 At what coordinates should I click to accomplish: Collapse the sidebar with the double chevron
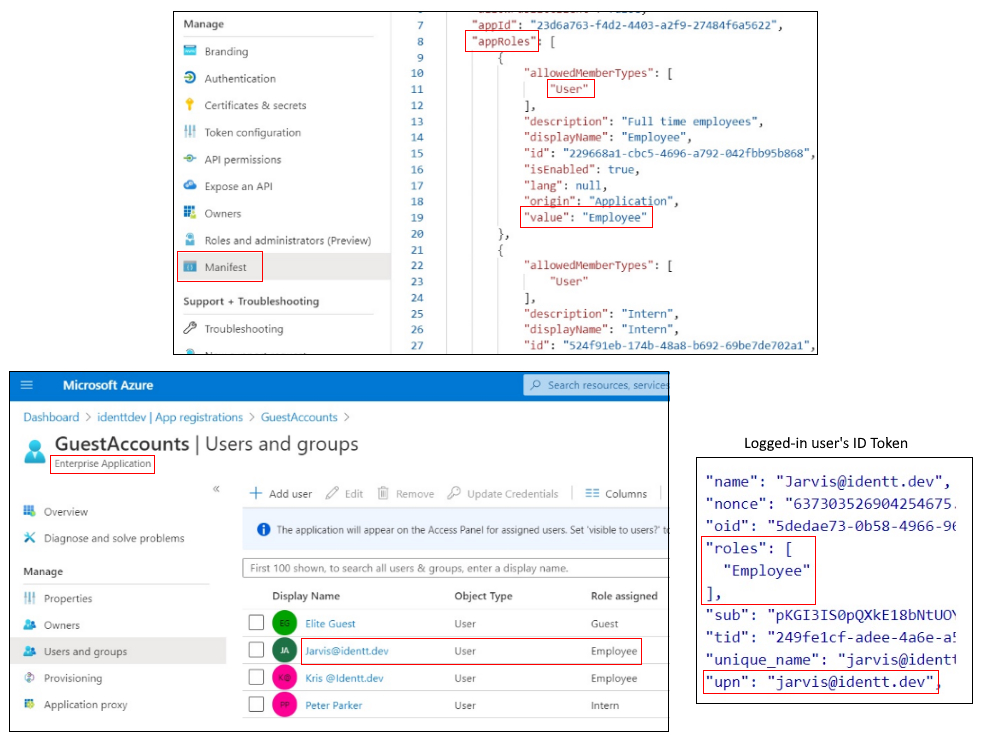[216, 489]
